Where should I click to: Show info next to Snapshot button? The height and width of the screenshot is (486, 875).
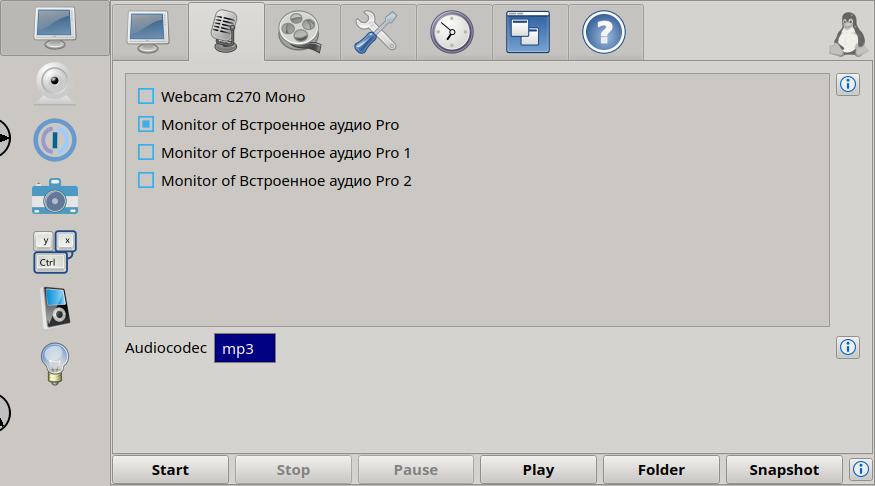[860, 469]
